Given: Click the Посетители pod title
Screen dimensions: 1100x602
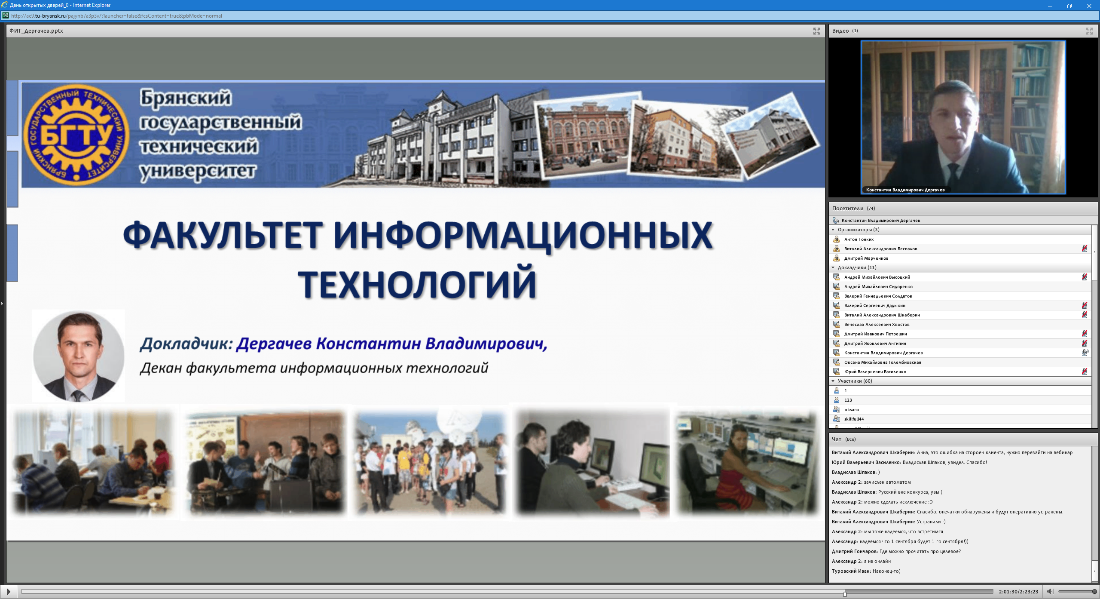Looking at the screenshot, I should point(853,208).
